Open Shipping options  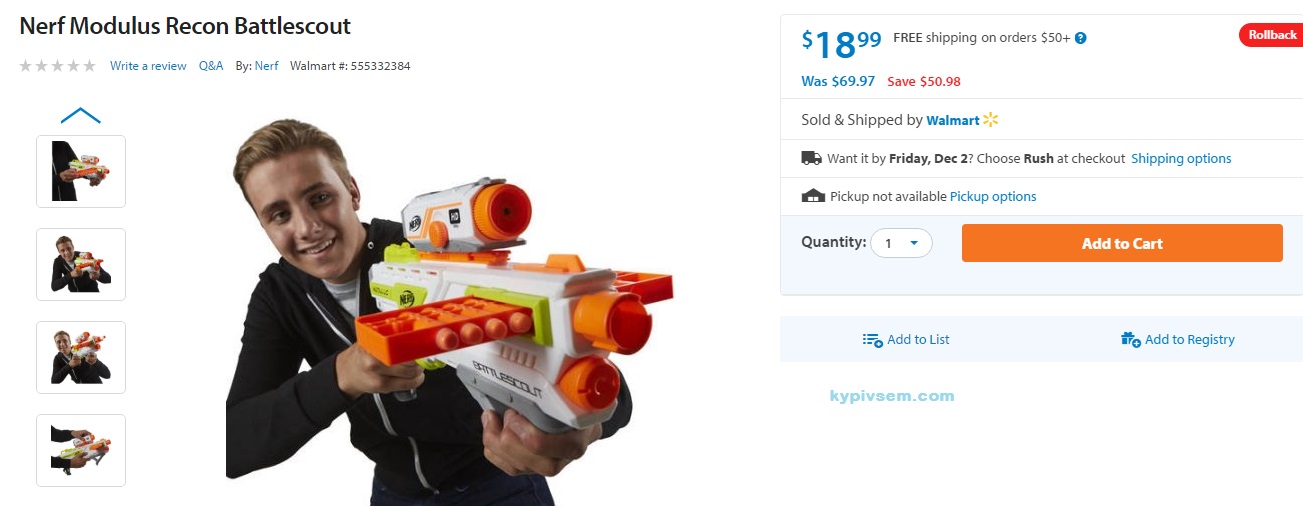1181,158
